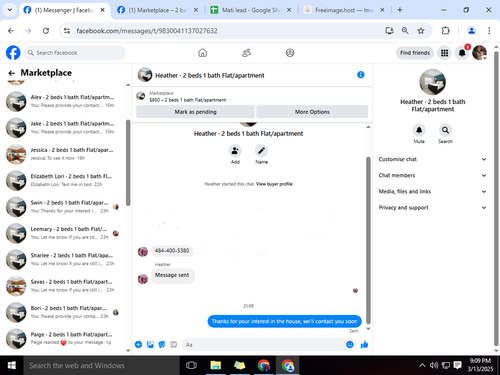Click More Options button
The width and height of the screenshot is (500, 375).
pyautogui.click(x=312, y=112)
